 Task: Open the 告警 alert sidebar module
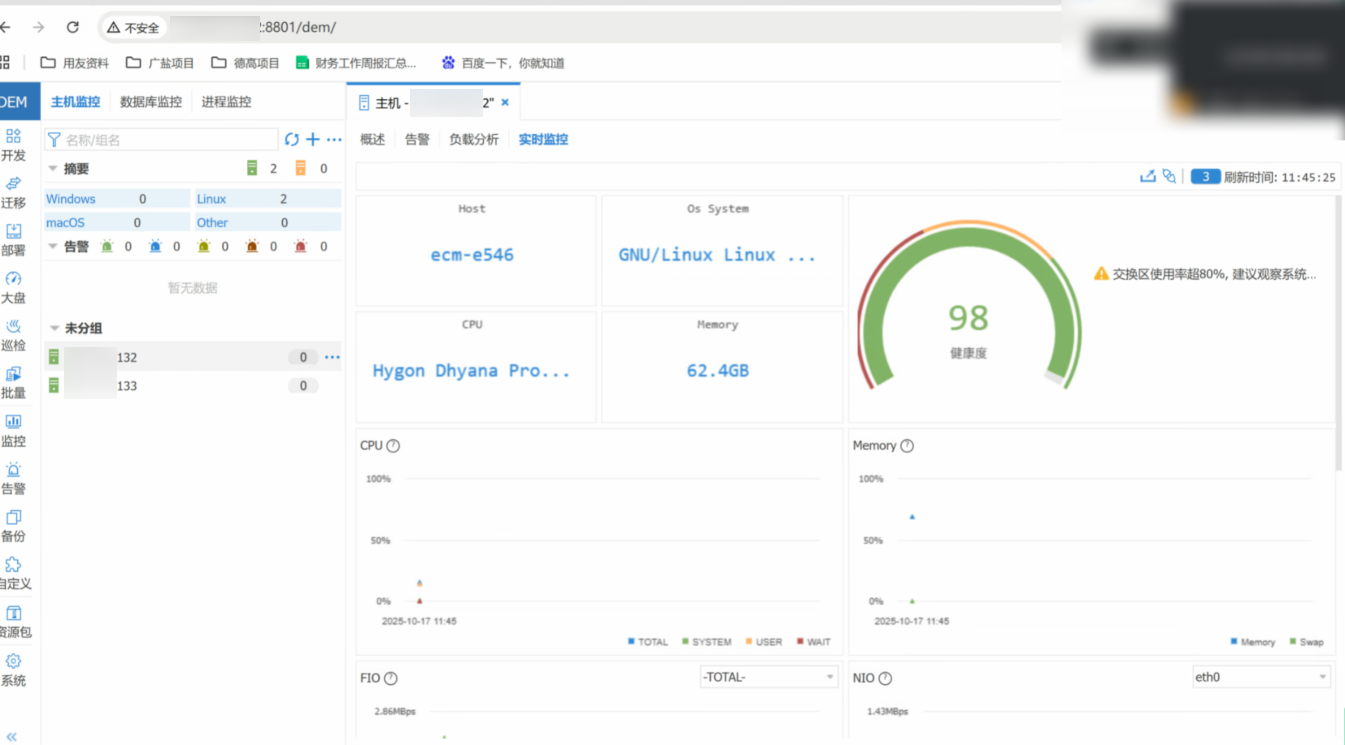[13, 479]
